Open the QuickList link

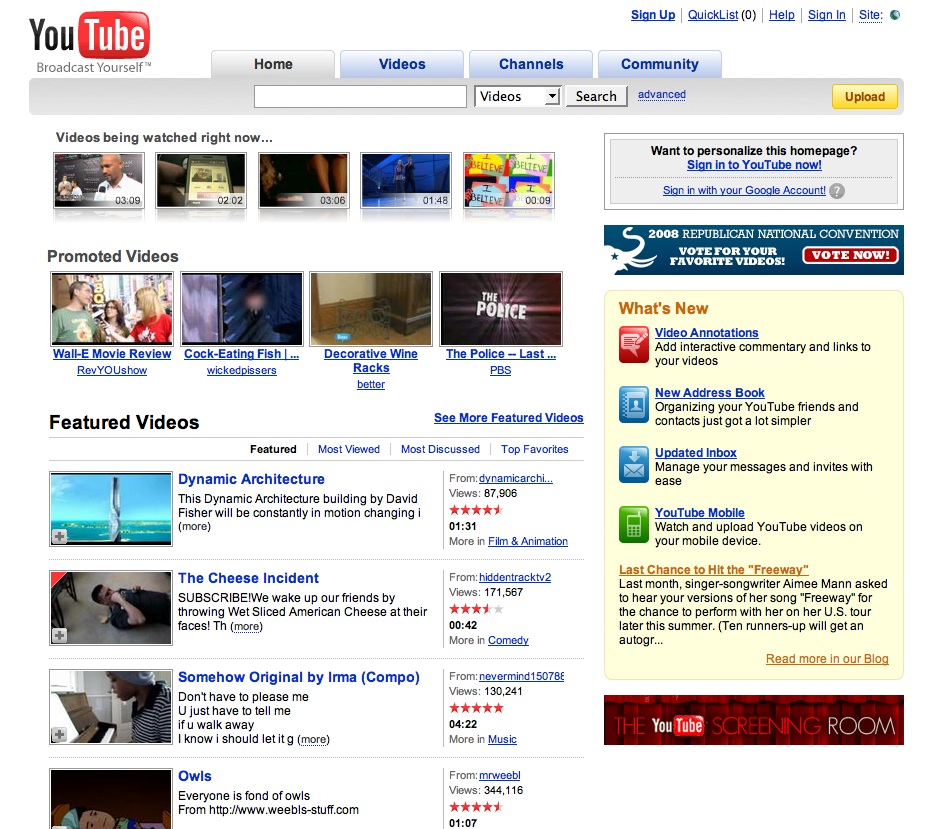(x=713, y=15)
